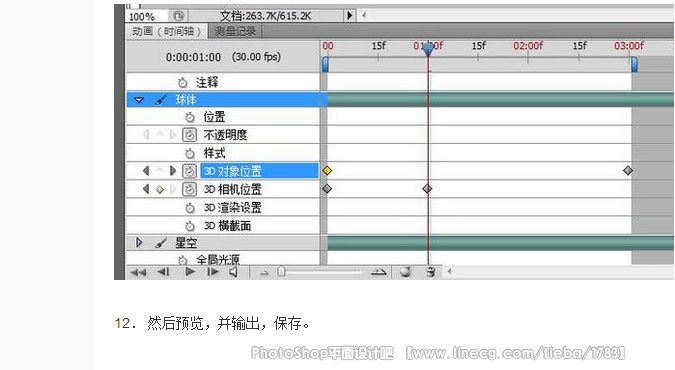Select the 3D 对象位置 property label
Screen dimensions: 675x370
[232, 171]
